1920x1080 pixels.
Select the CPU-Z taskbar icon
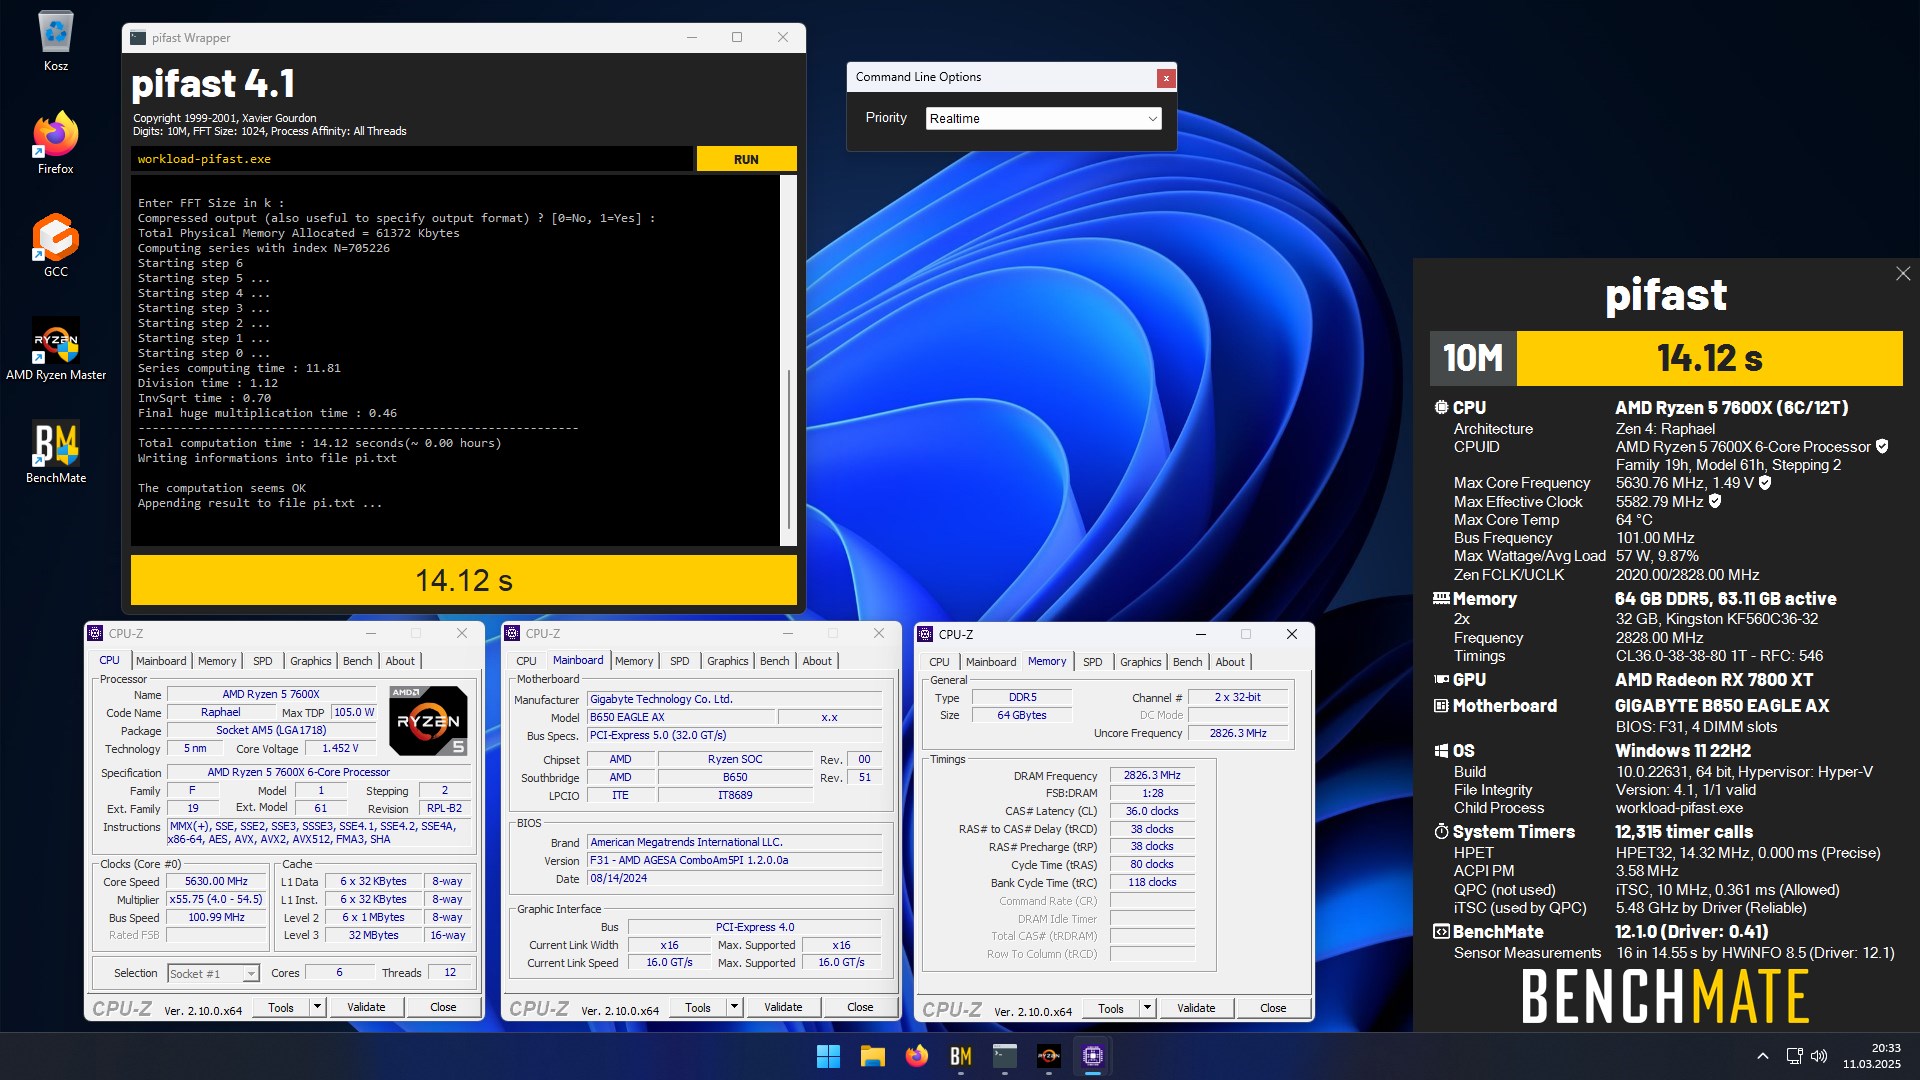click(1092, 1056)
